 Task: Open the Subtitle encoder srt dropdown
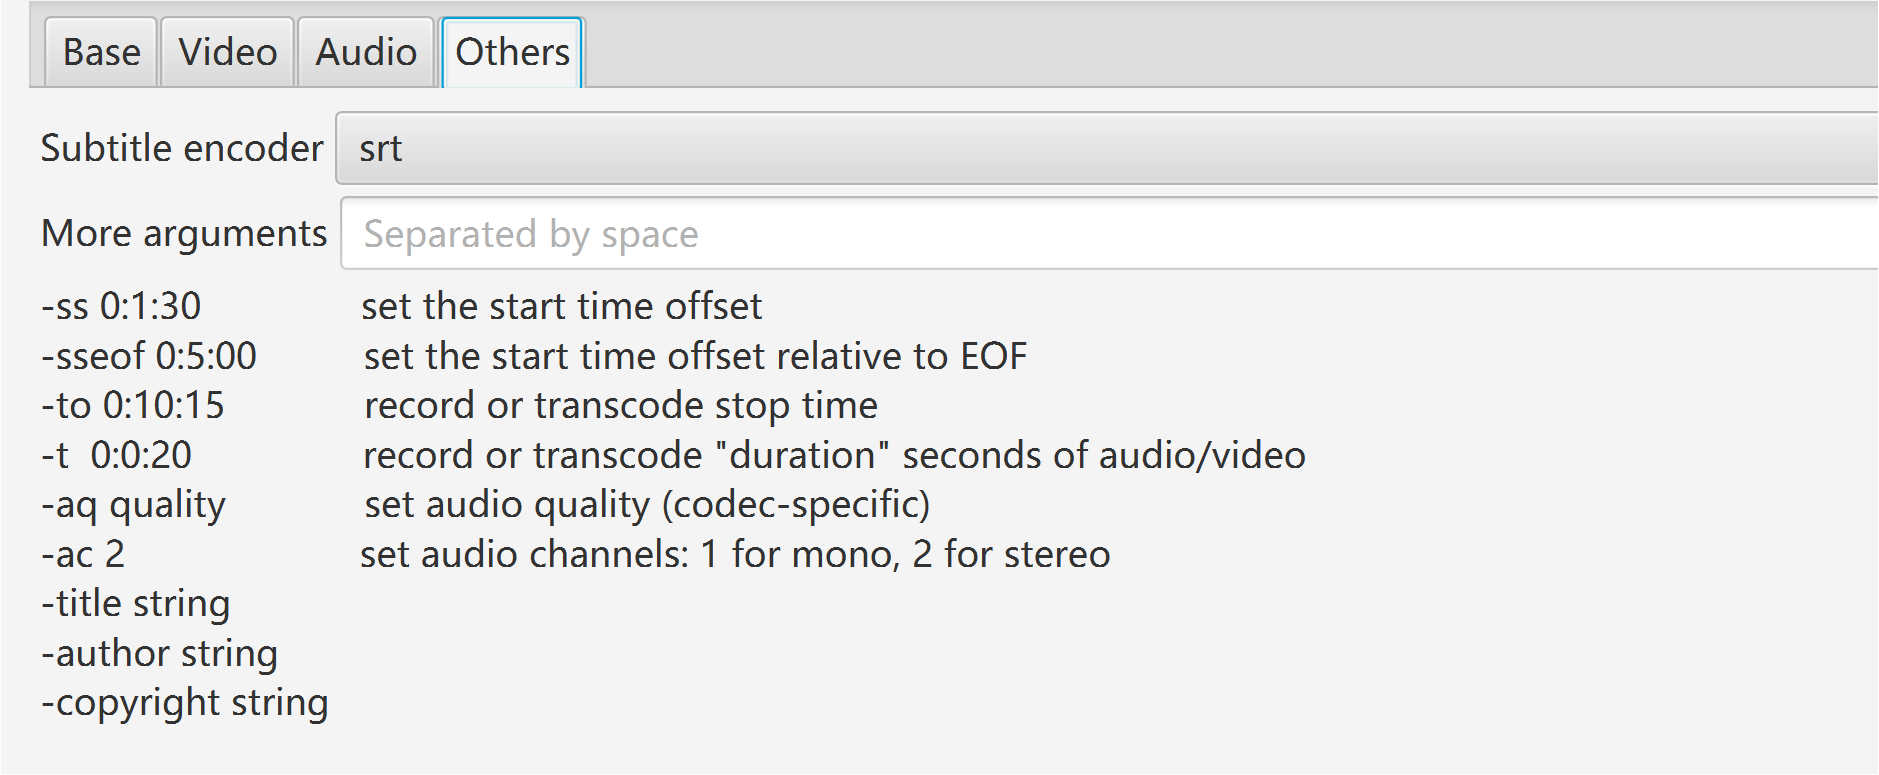coord(1107,149)
